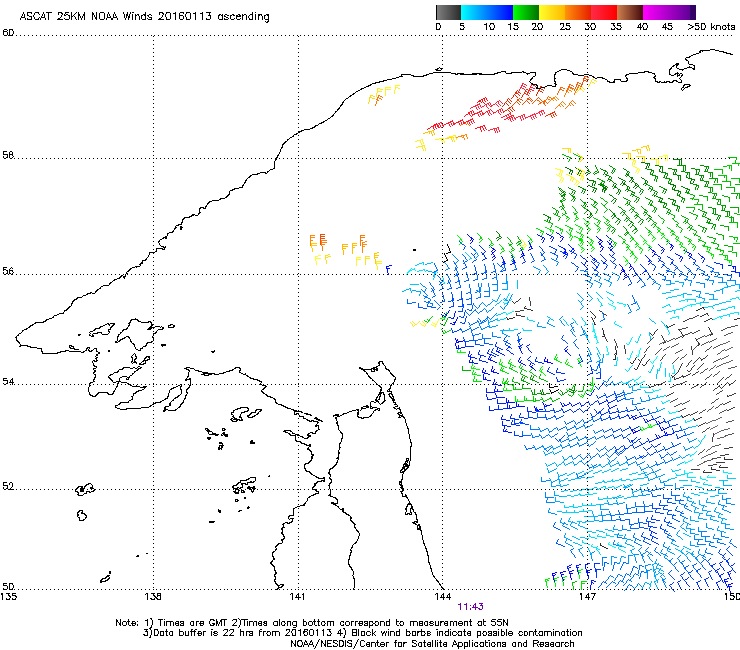The image size is (740, 650).
Task: Click the "135" longitude label
Action: (x=9, y=597)
